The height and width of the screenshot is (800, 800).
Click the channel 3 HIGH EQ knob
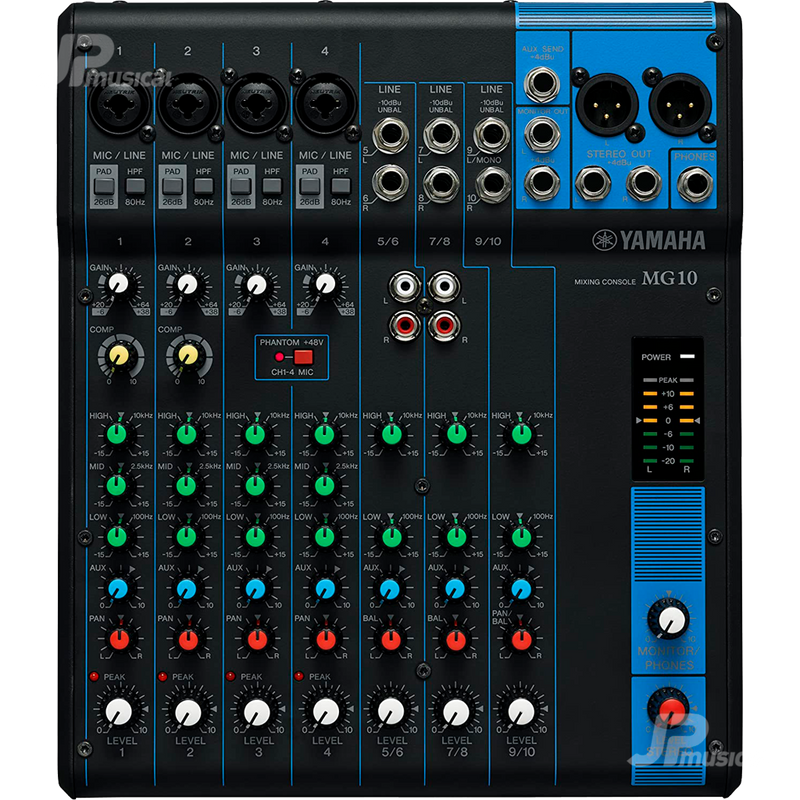click(x=255, y=435)
